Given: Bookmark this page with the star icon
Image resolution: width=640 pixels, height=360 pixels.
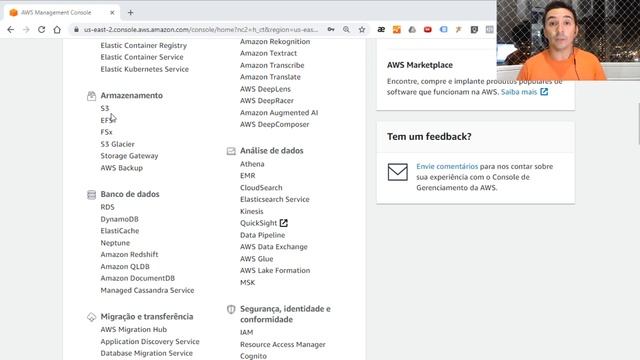Looking at the screenshot, I should [362, 29].
